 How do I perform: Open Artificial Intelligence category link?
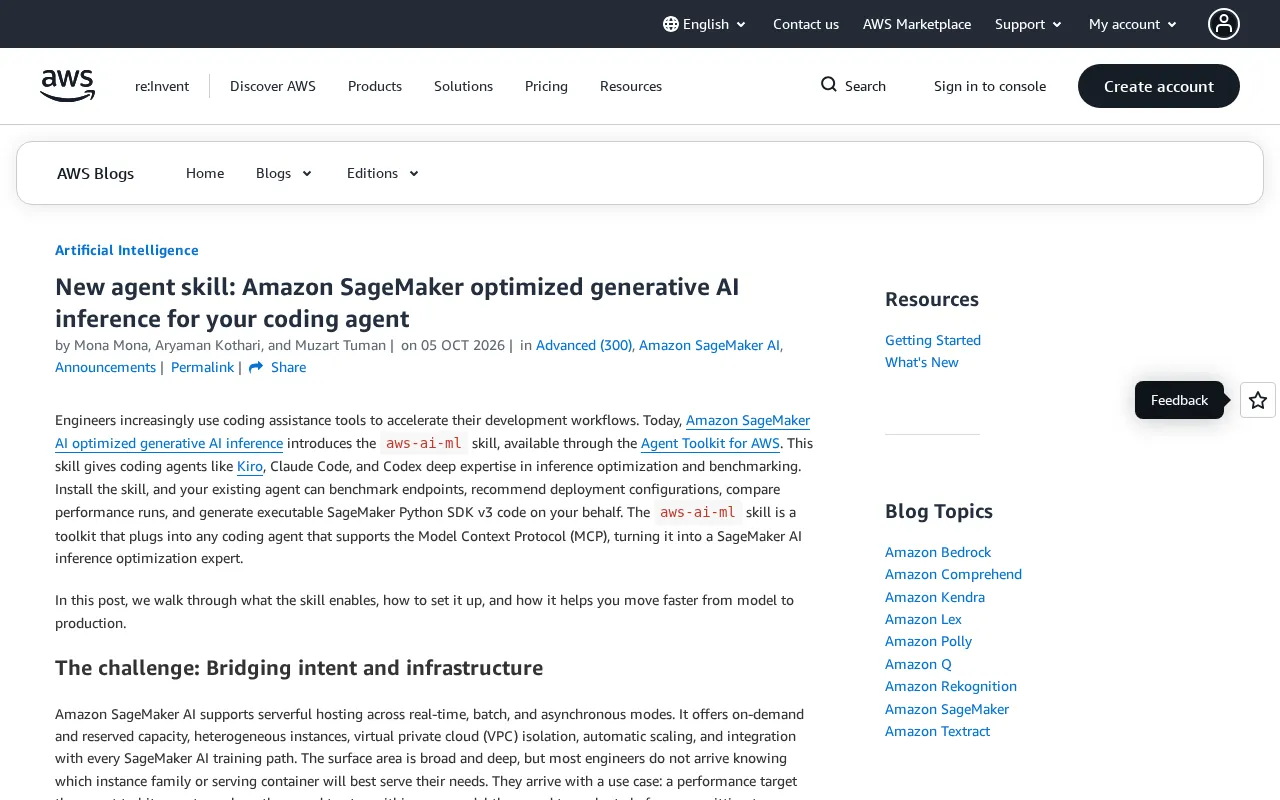[127, 250]
